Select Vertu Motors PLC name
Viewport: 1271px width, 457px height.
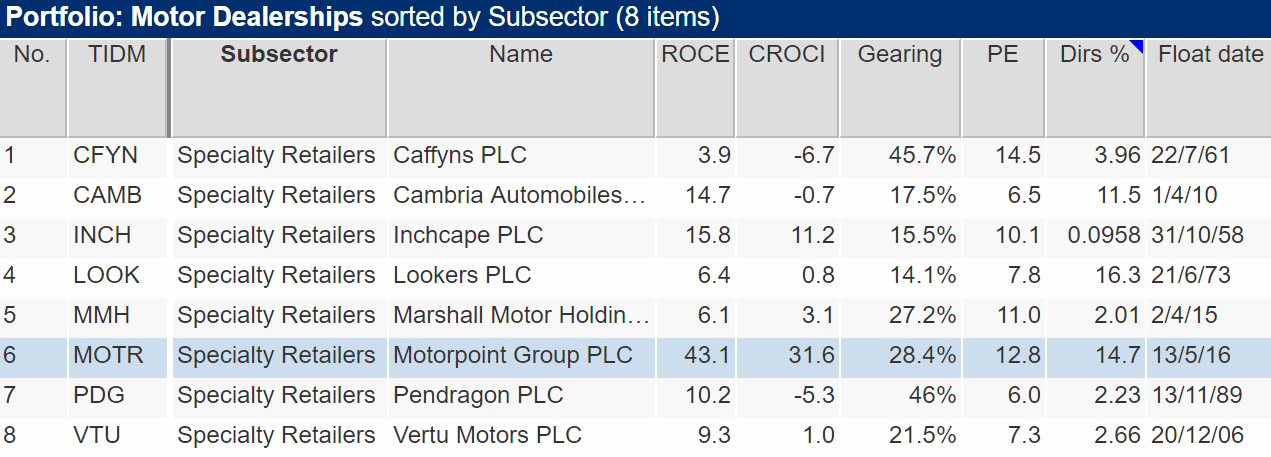(x=487, y=436)
